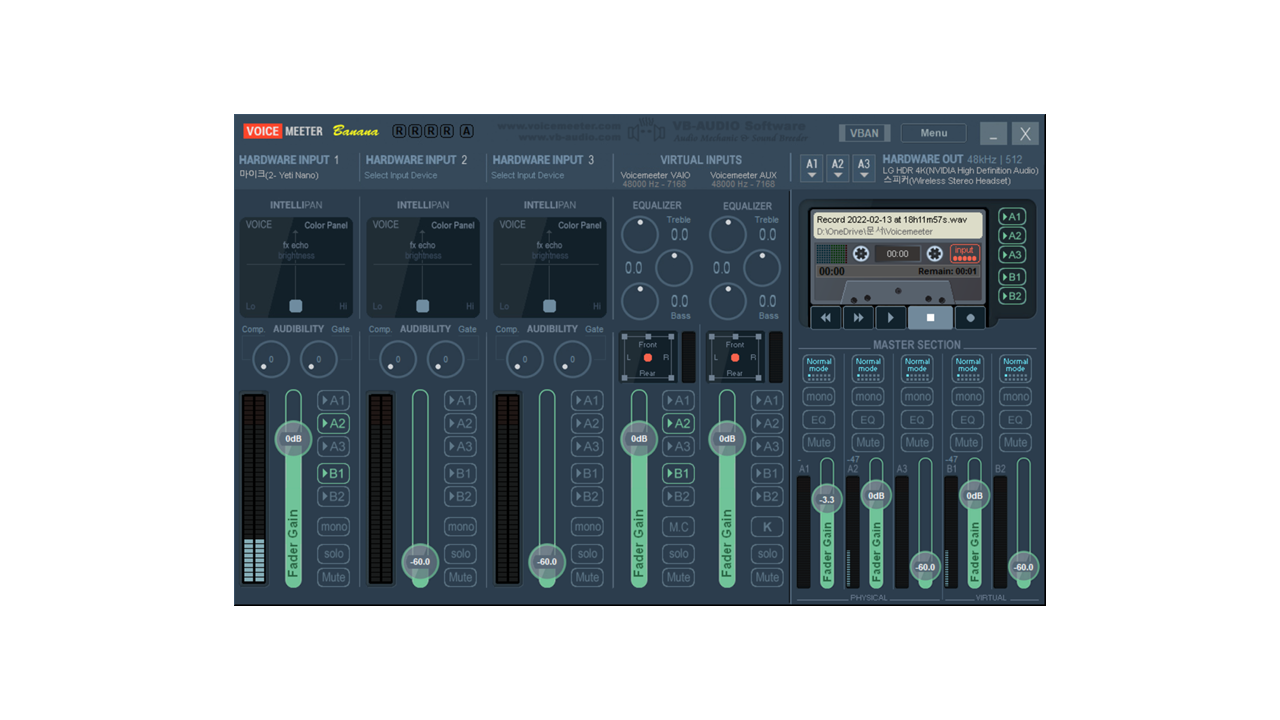Mute the Voicemeeter VAIO strip

[x=679, y=578]
